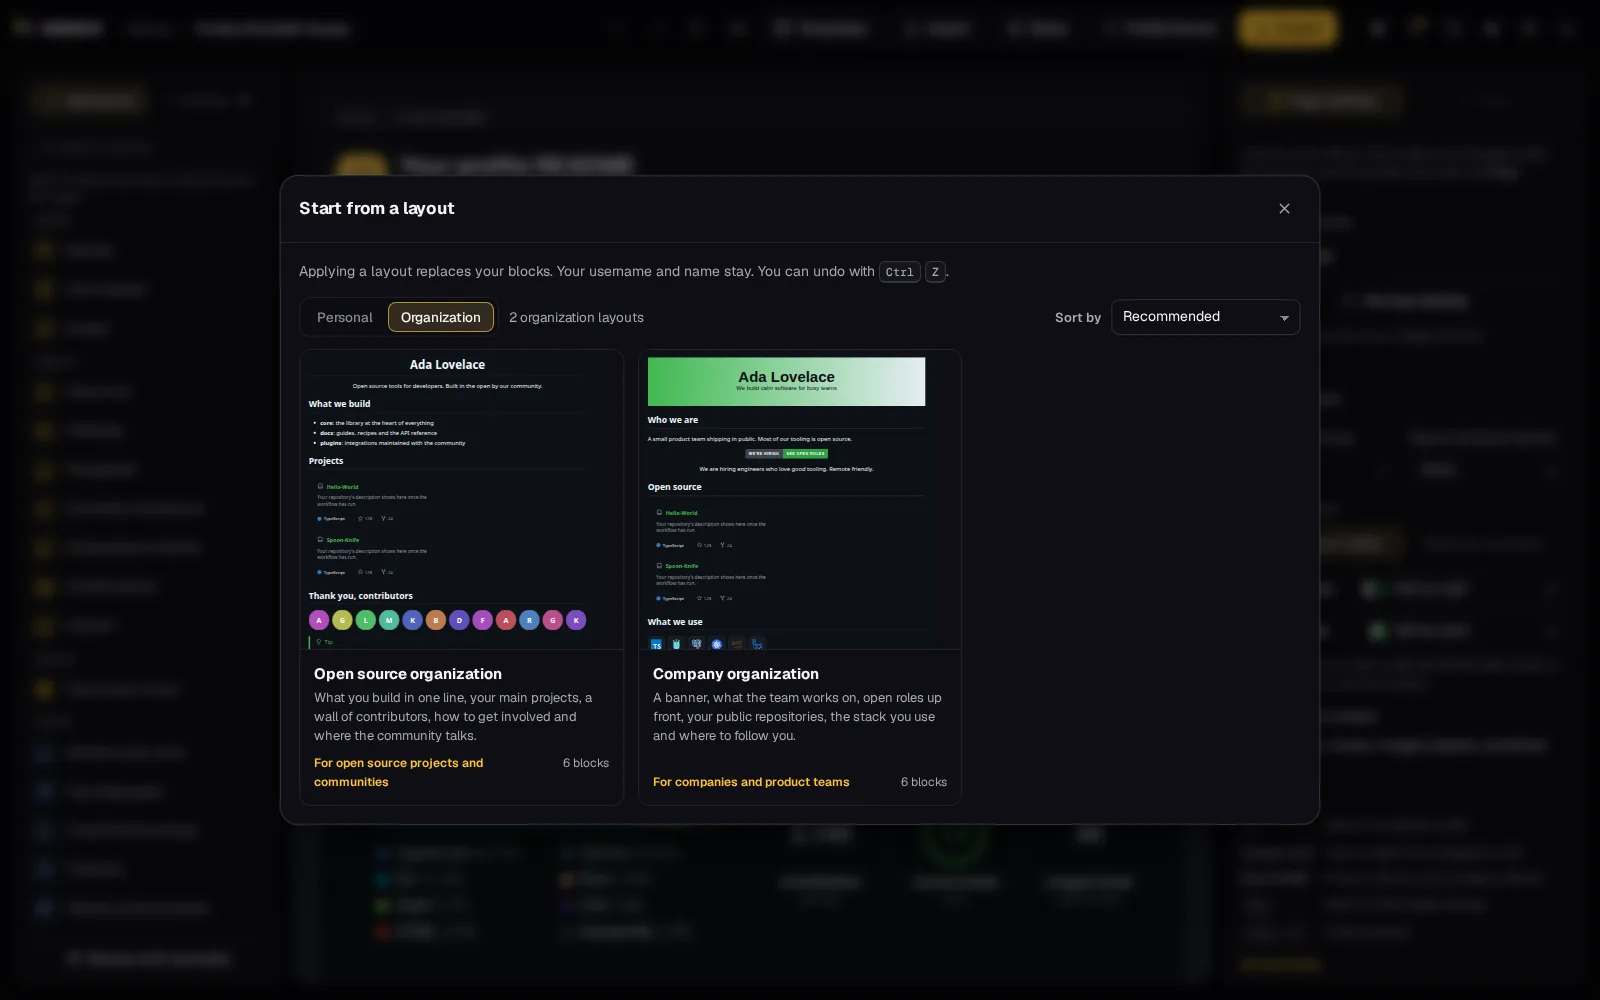Click "For open source projects and communities" text

pyautogui.click(x=399, y=772)
